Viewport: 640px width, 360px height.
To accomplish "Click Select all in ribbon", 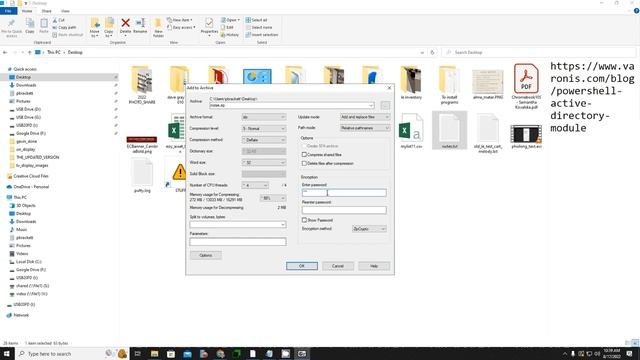I will point(256,20).
